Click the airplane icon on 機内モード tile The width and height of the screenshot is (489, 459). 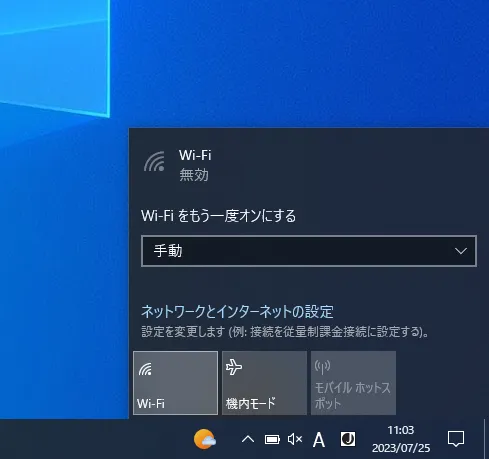234,367
